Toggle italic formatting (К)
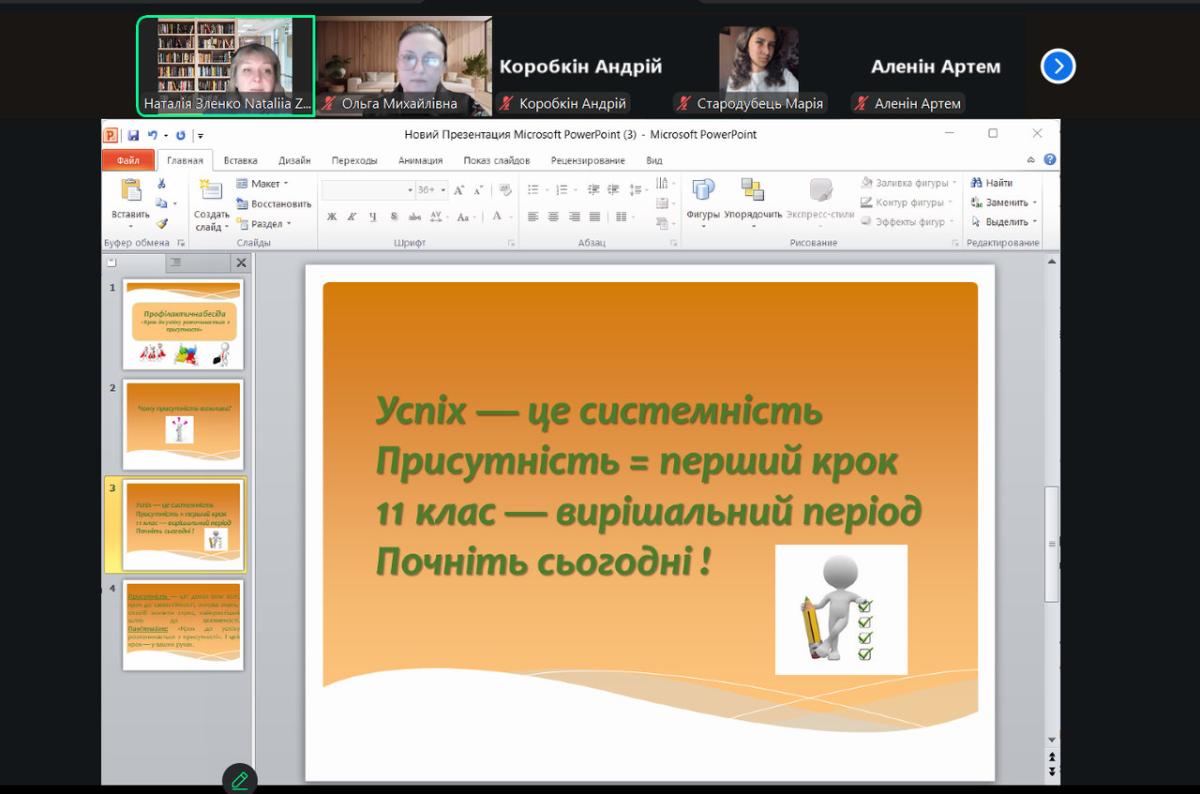The width and height of the screenshot is (1200, 794). 352,217
